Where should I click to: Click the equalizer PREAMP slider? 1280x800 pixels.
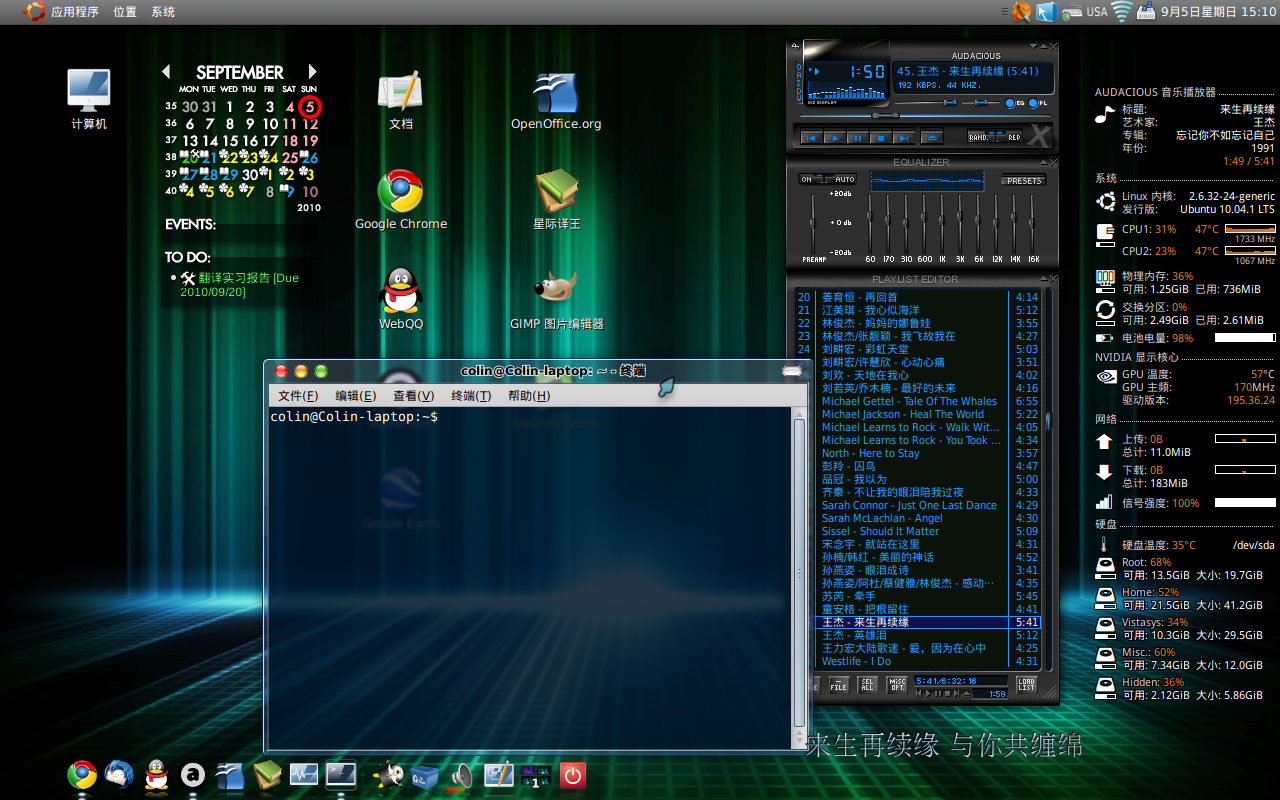pos(813,223)
